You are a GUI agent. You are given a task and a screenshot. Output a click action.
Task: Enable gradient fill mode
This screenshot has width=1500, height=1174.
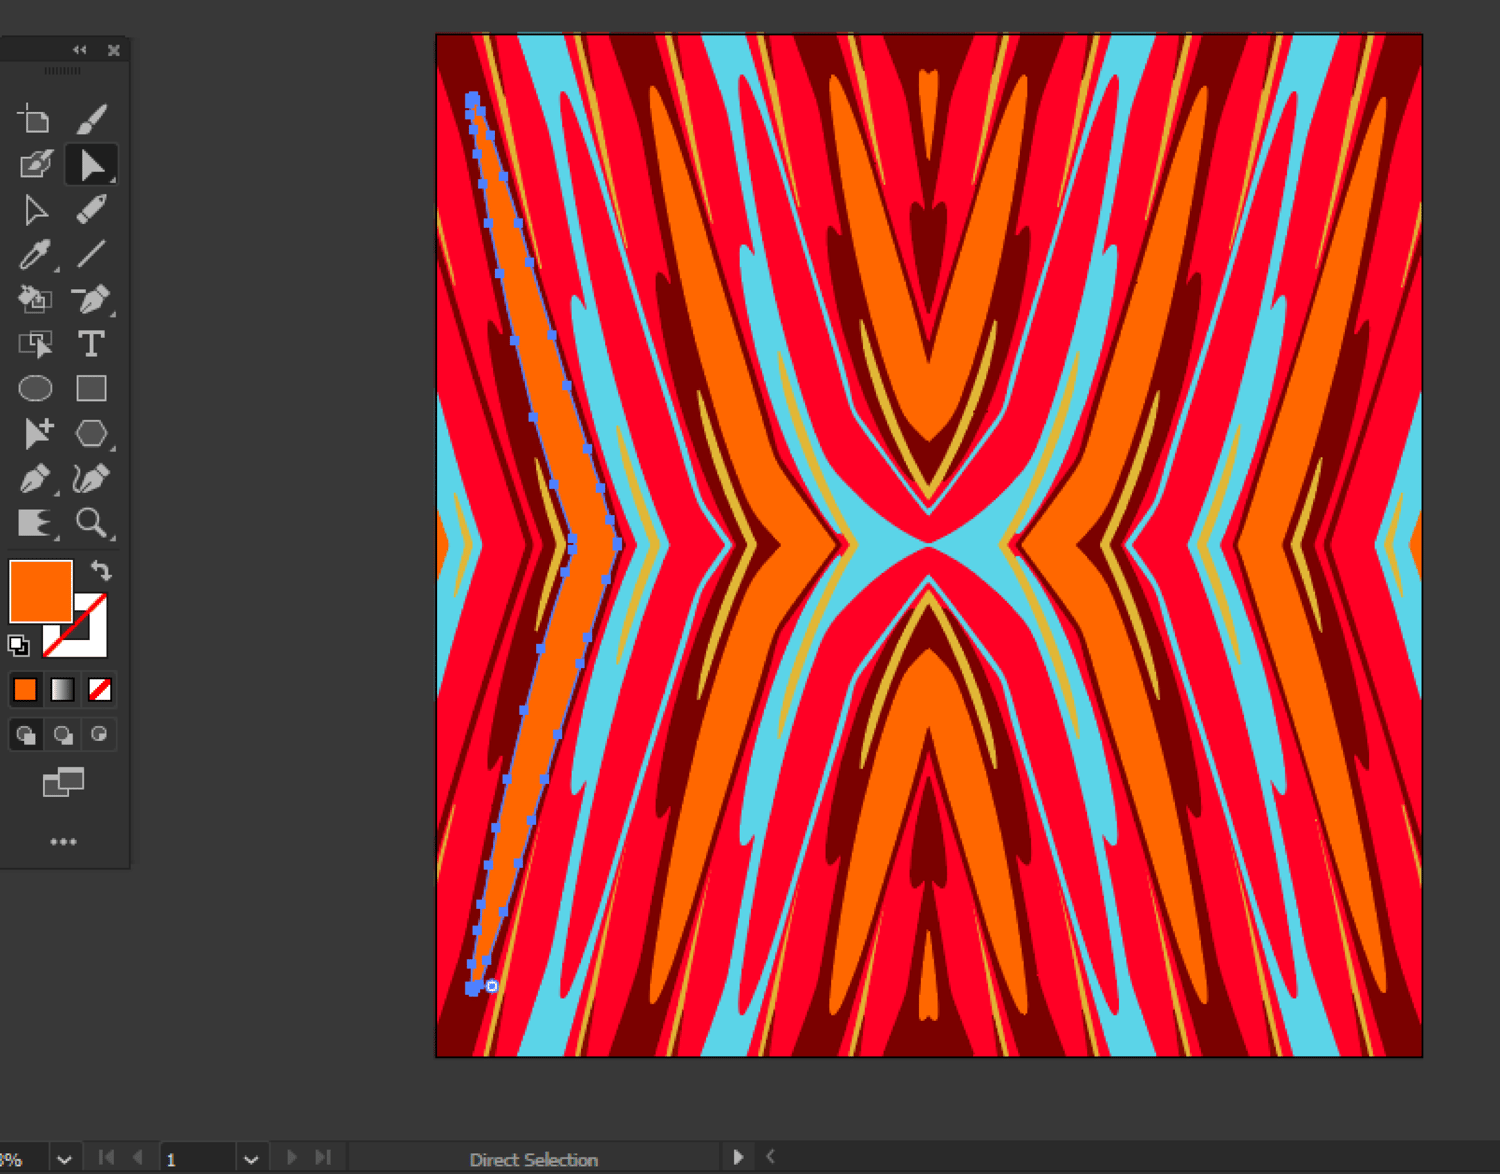[61, 689]
